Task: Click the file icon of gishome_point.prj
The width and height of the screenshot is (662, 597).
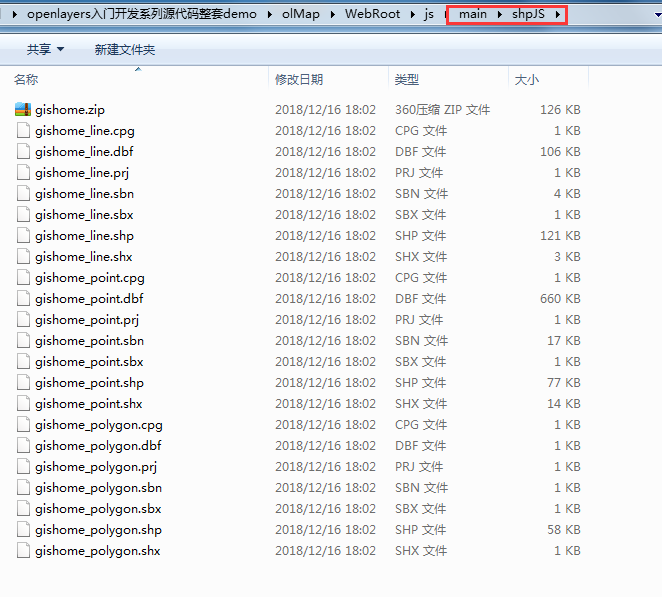Action: (x=23, y=320)
